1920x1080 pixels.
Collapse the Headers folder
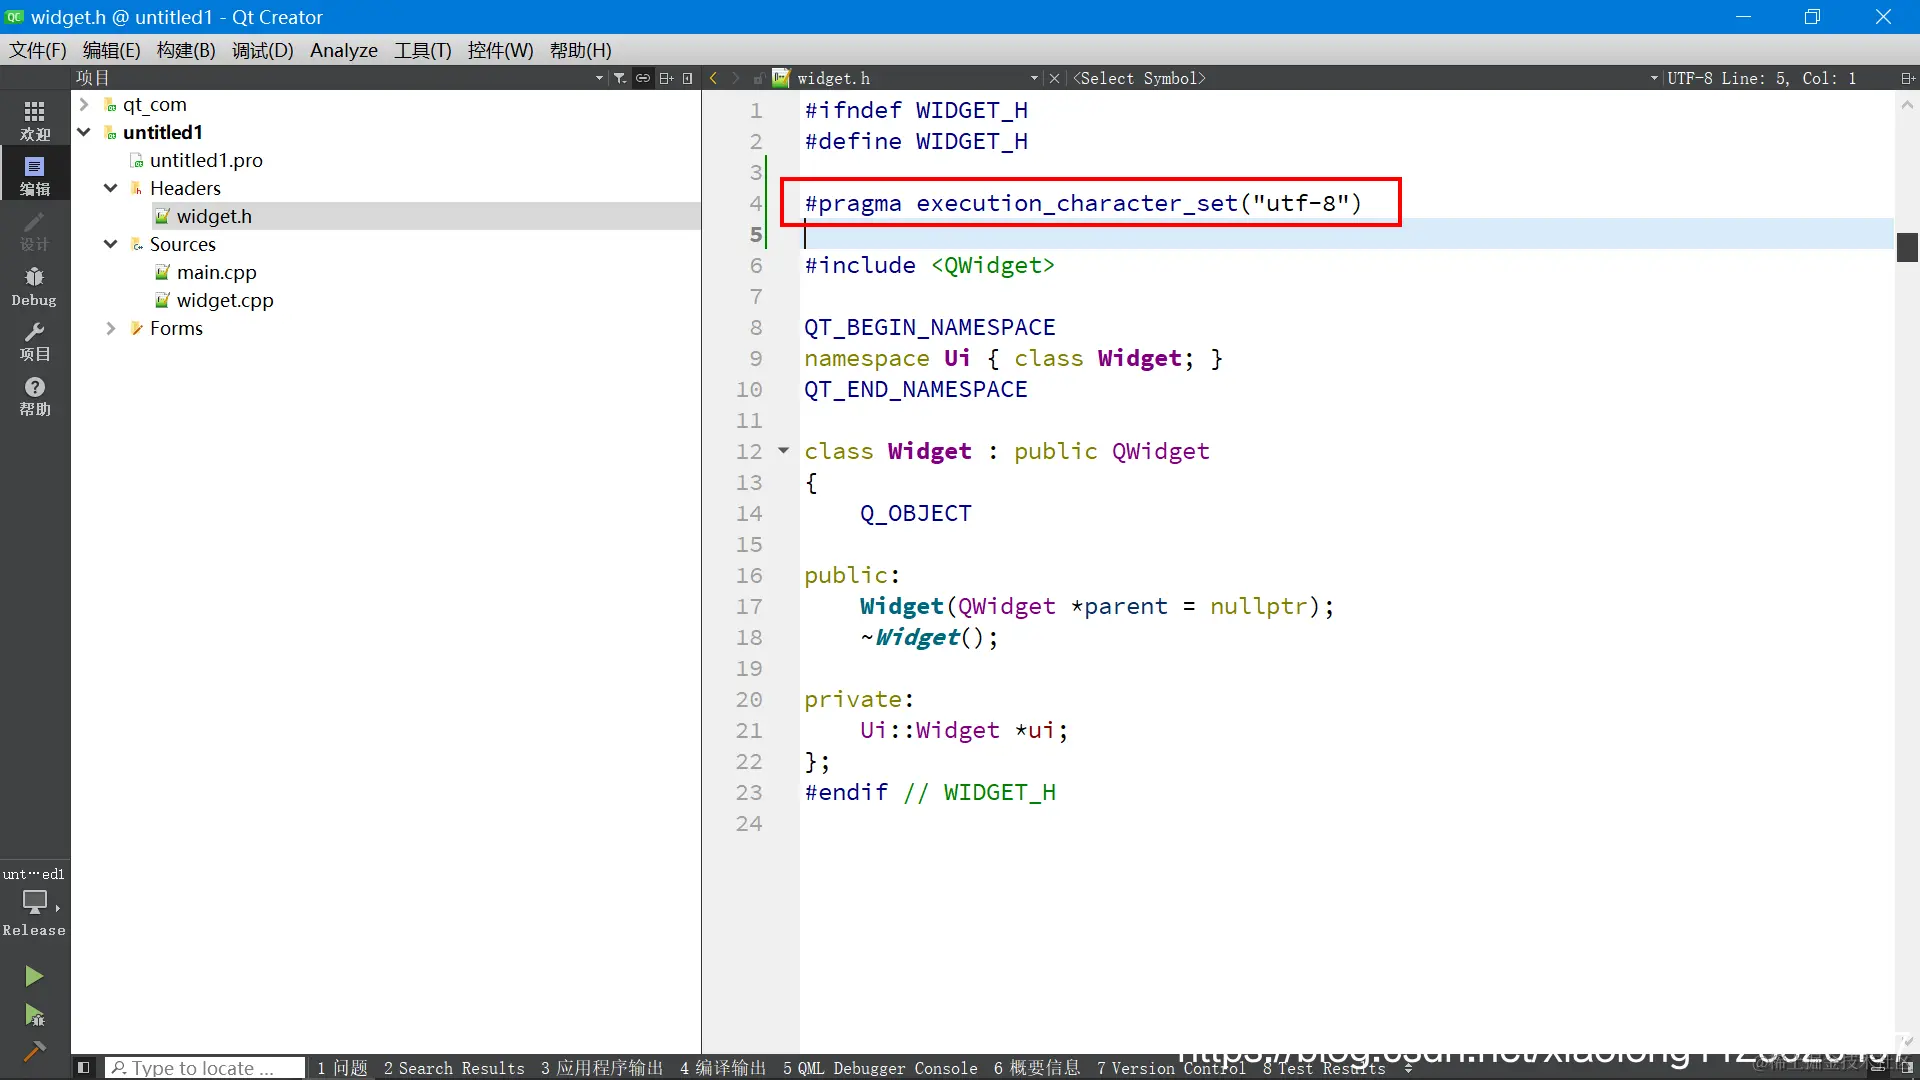point(111,188)
